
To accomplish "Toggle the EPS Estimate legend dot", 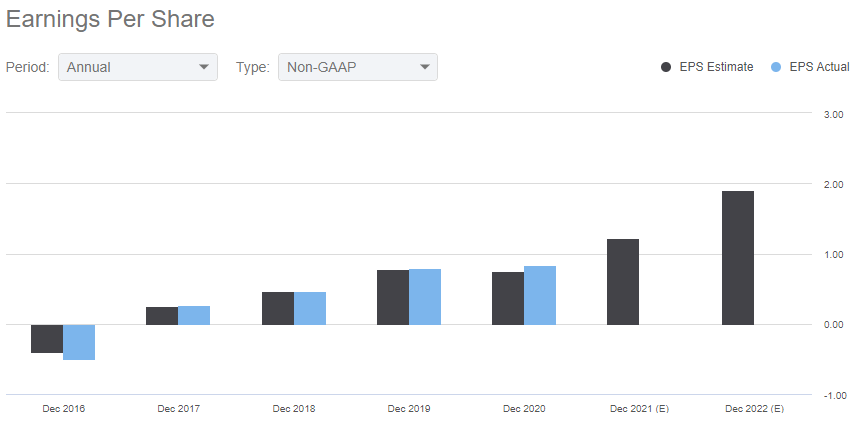I will coord(666,67).
